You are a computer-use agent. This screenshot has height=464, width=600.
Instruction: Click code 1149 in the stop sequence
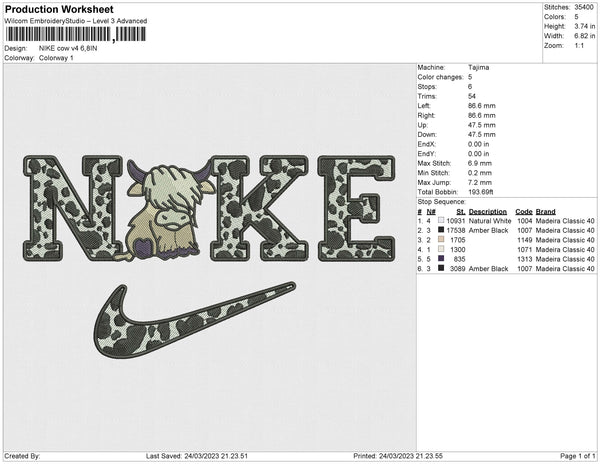click(x=525, y=240)
